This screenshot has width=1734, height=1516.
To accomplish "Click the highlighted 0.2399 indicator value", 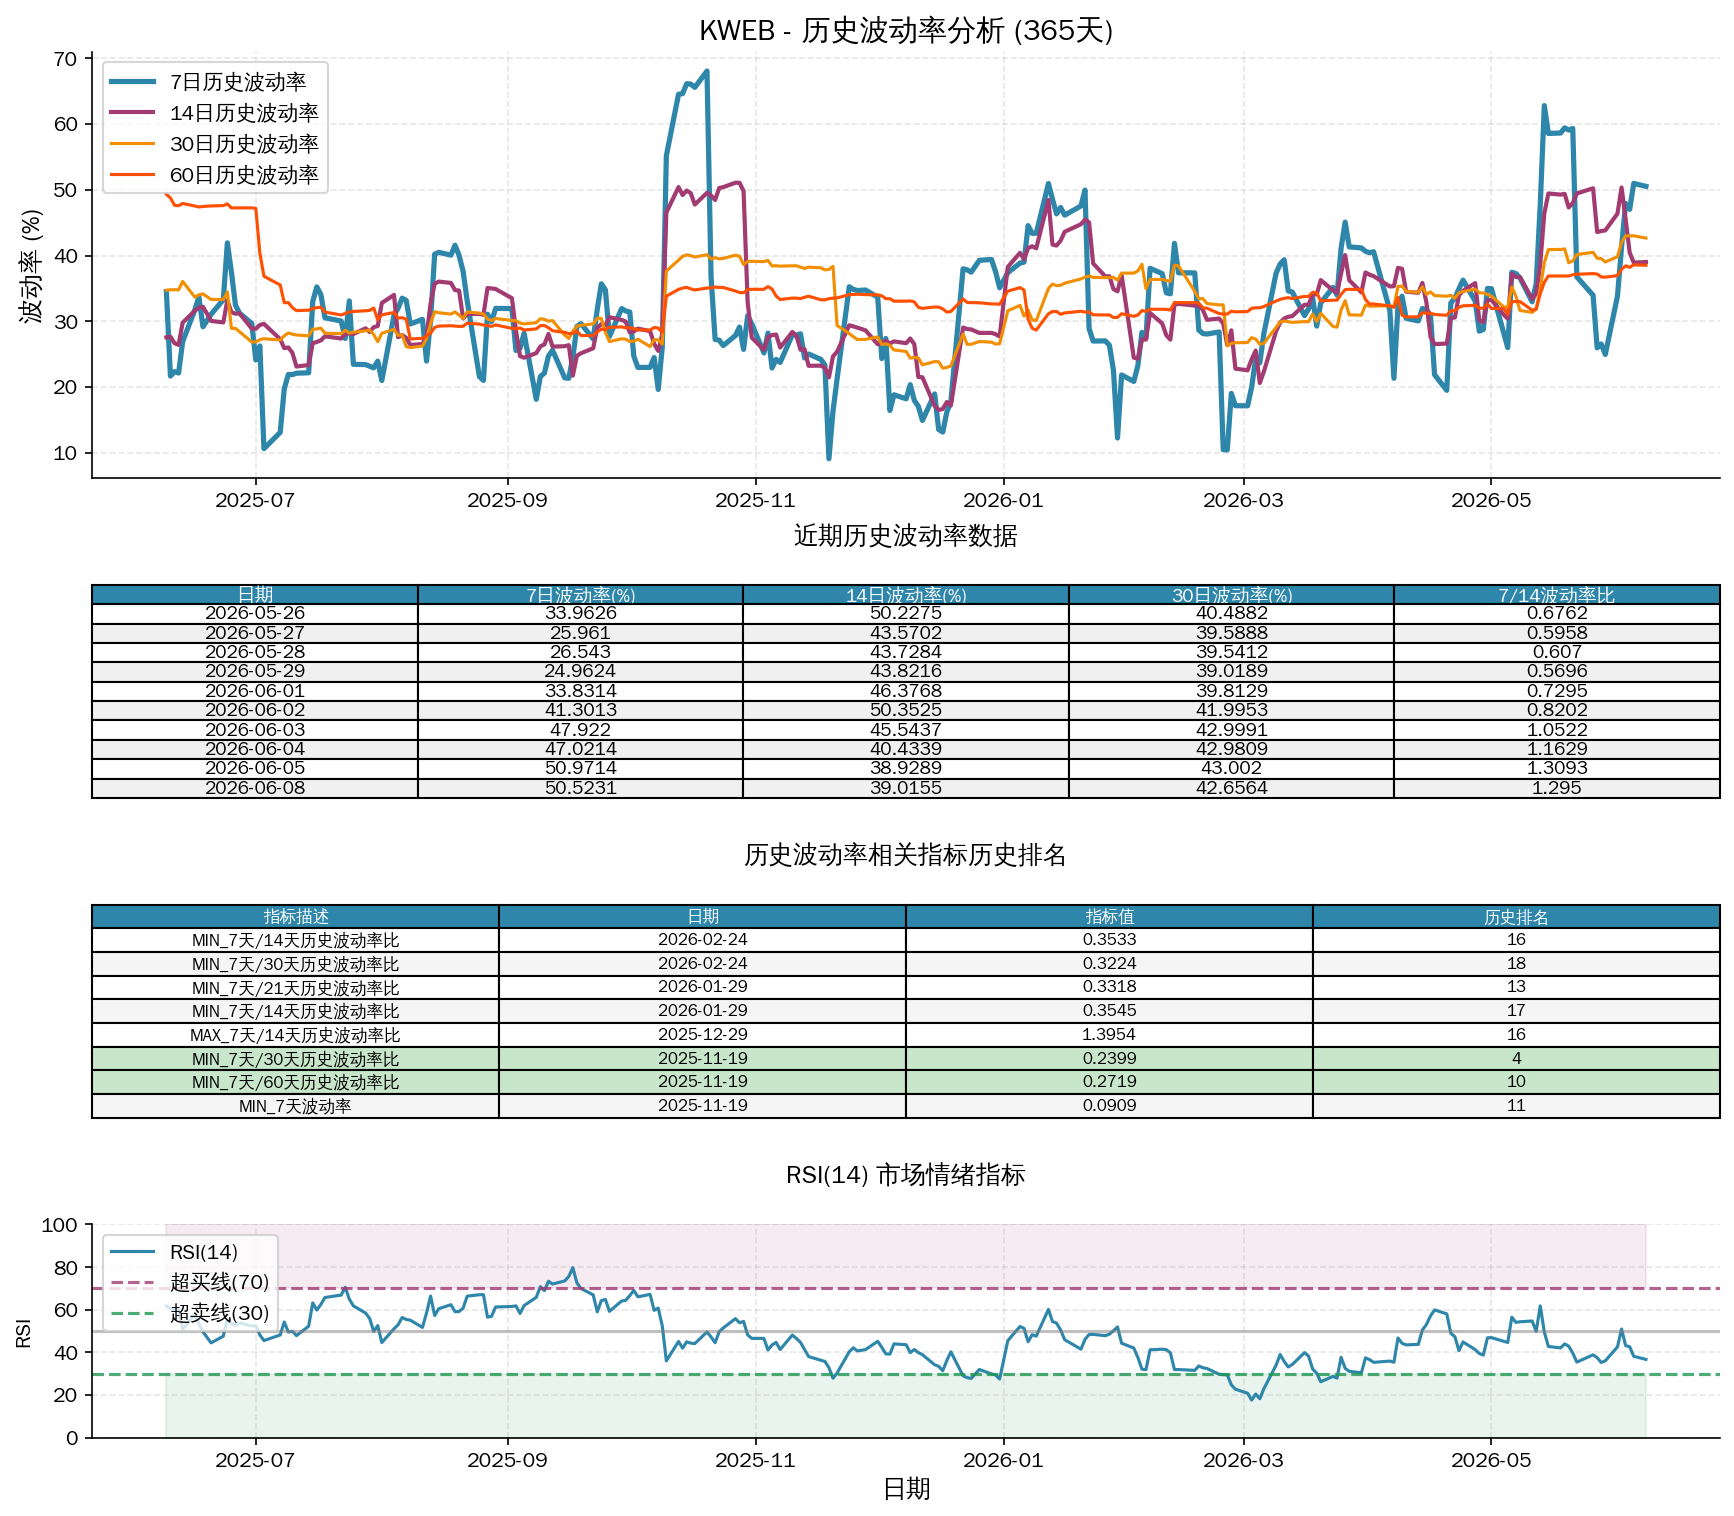I will 1109,1058.
